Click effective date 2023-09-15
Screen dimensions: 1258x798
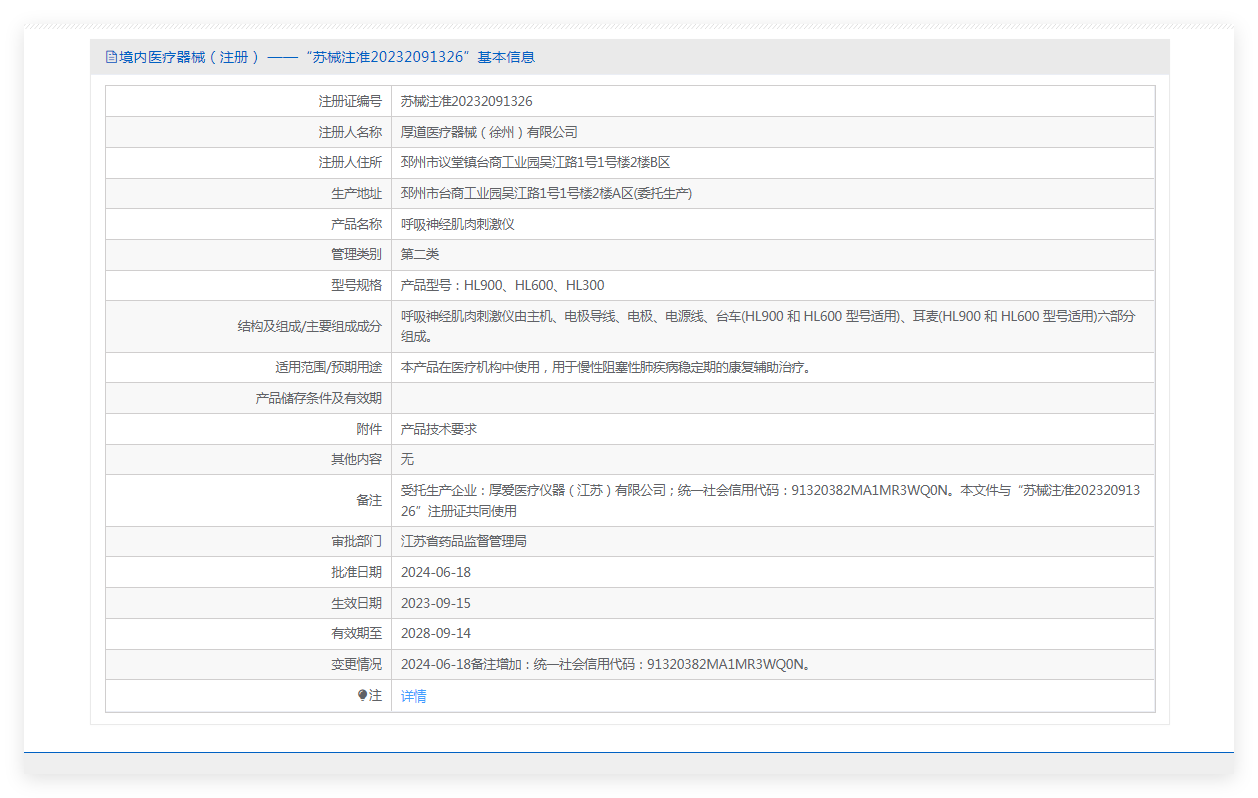pos(436,604)
